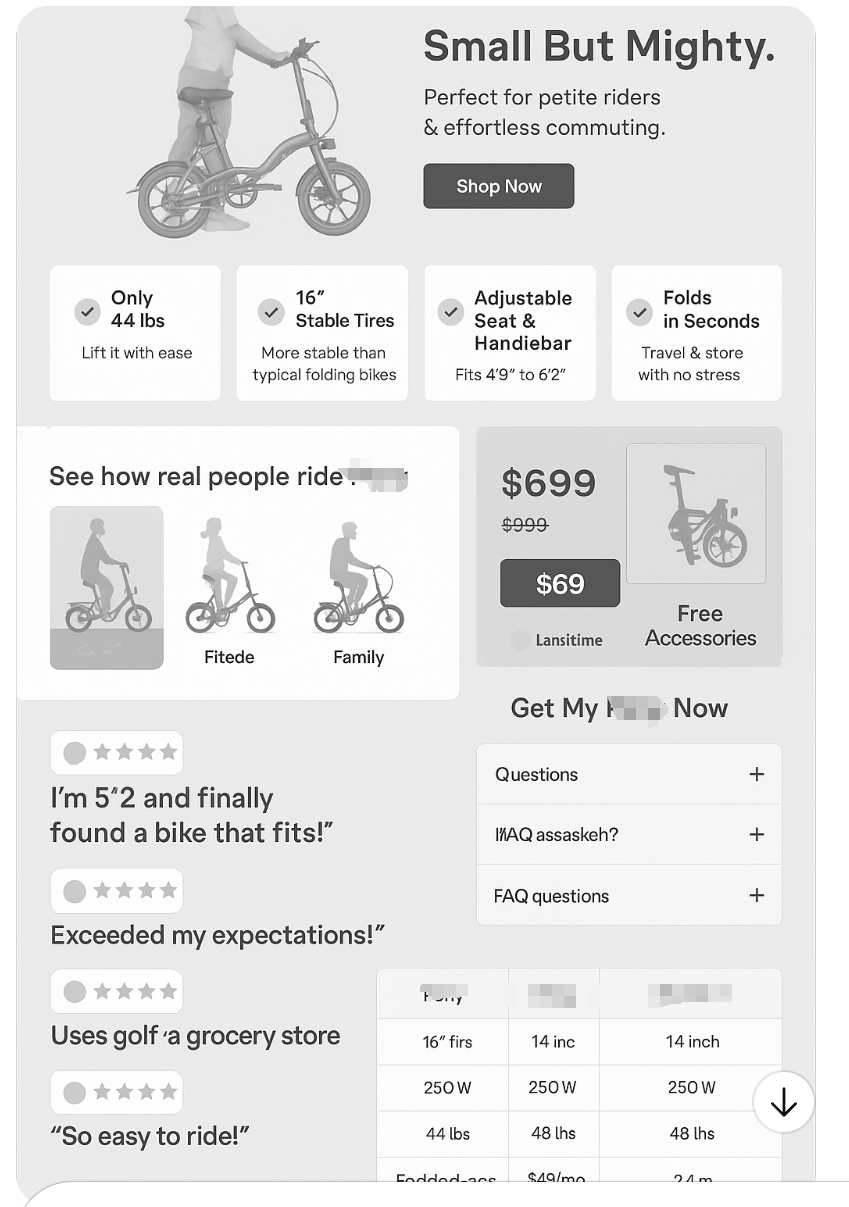Open the Free Accessories bike thumbnail

coord(696,514)
